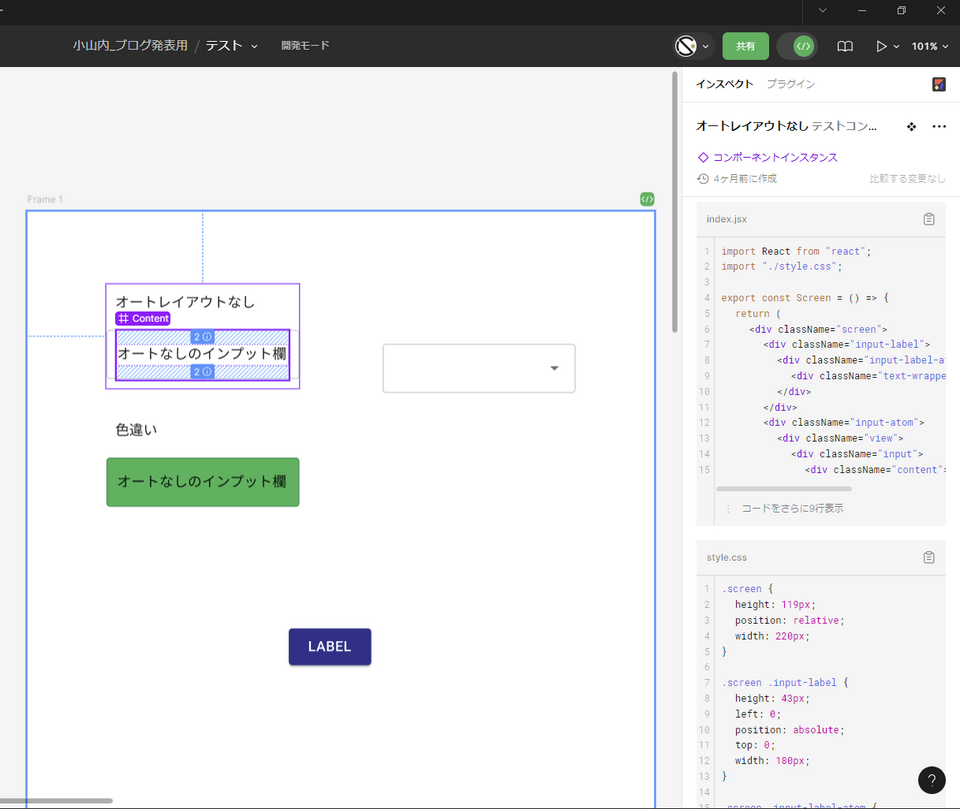Click the green 共有 share button
This screenshot has height=809, width=960.
coord(745,46)
